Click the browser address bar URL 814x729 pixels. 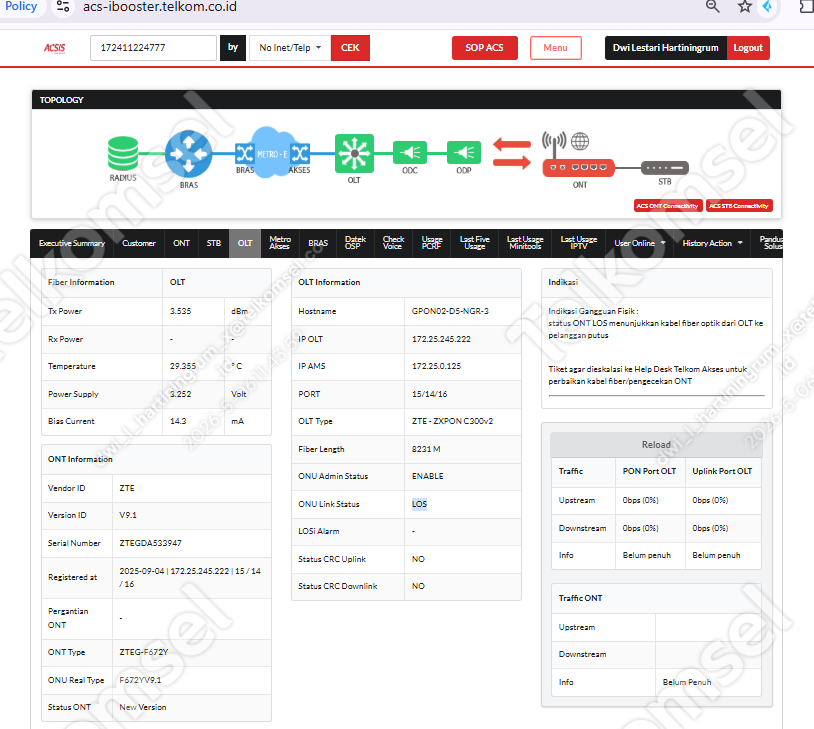(x=160, y=7)
